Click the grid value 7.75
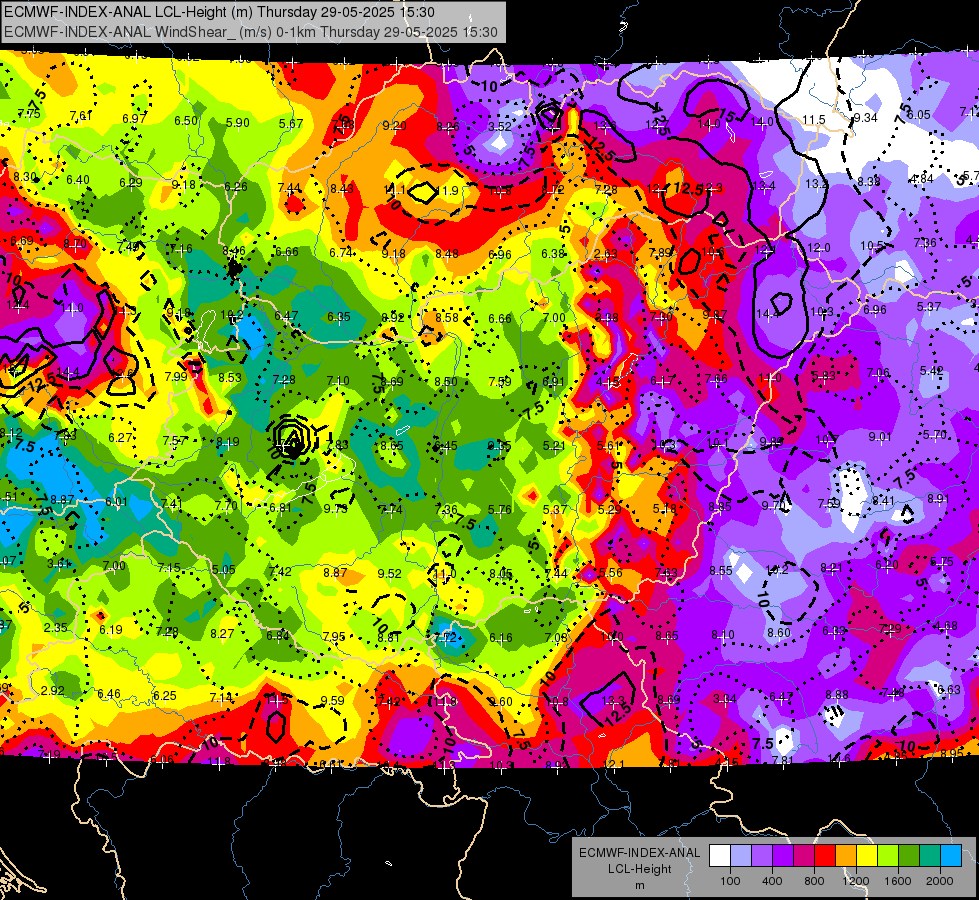 [x=29, y=114]
